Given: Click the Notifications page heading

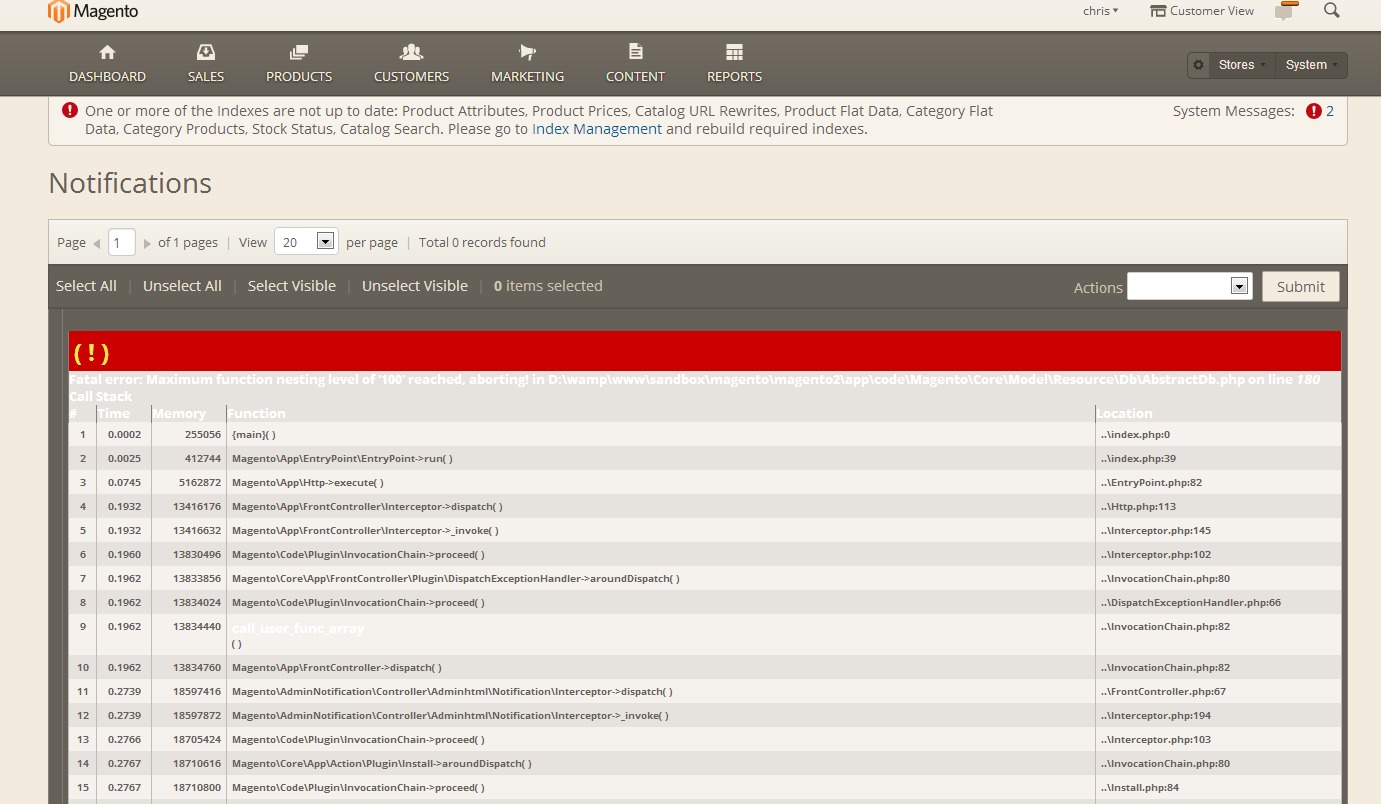Looking at the screenshot, I should pyautogui.click(x=130, y=183).
